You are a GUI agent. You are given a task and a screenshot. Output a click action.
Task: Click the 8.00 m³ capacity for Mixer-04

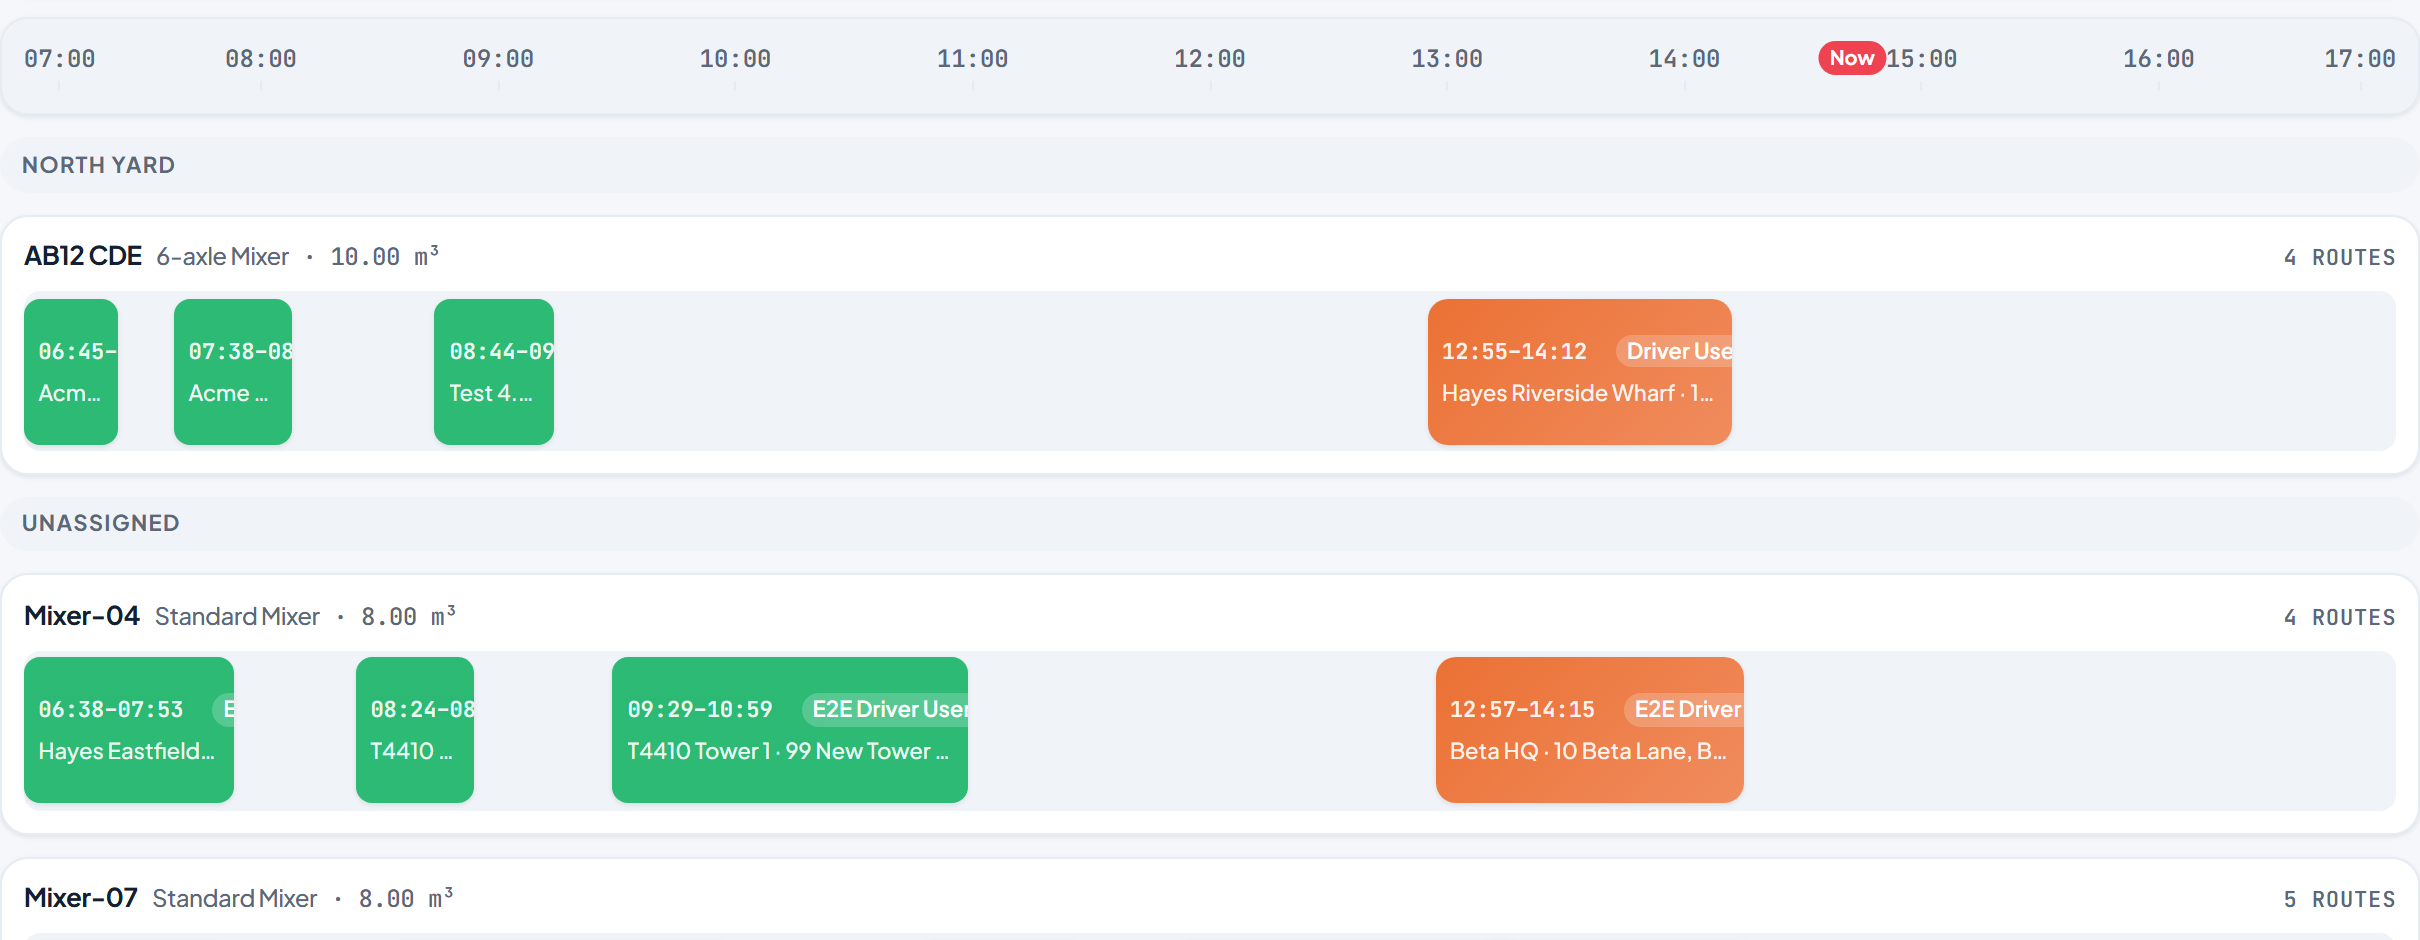coord(408,616)
